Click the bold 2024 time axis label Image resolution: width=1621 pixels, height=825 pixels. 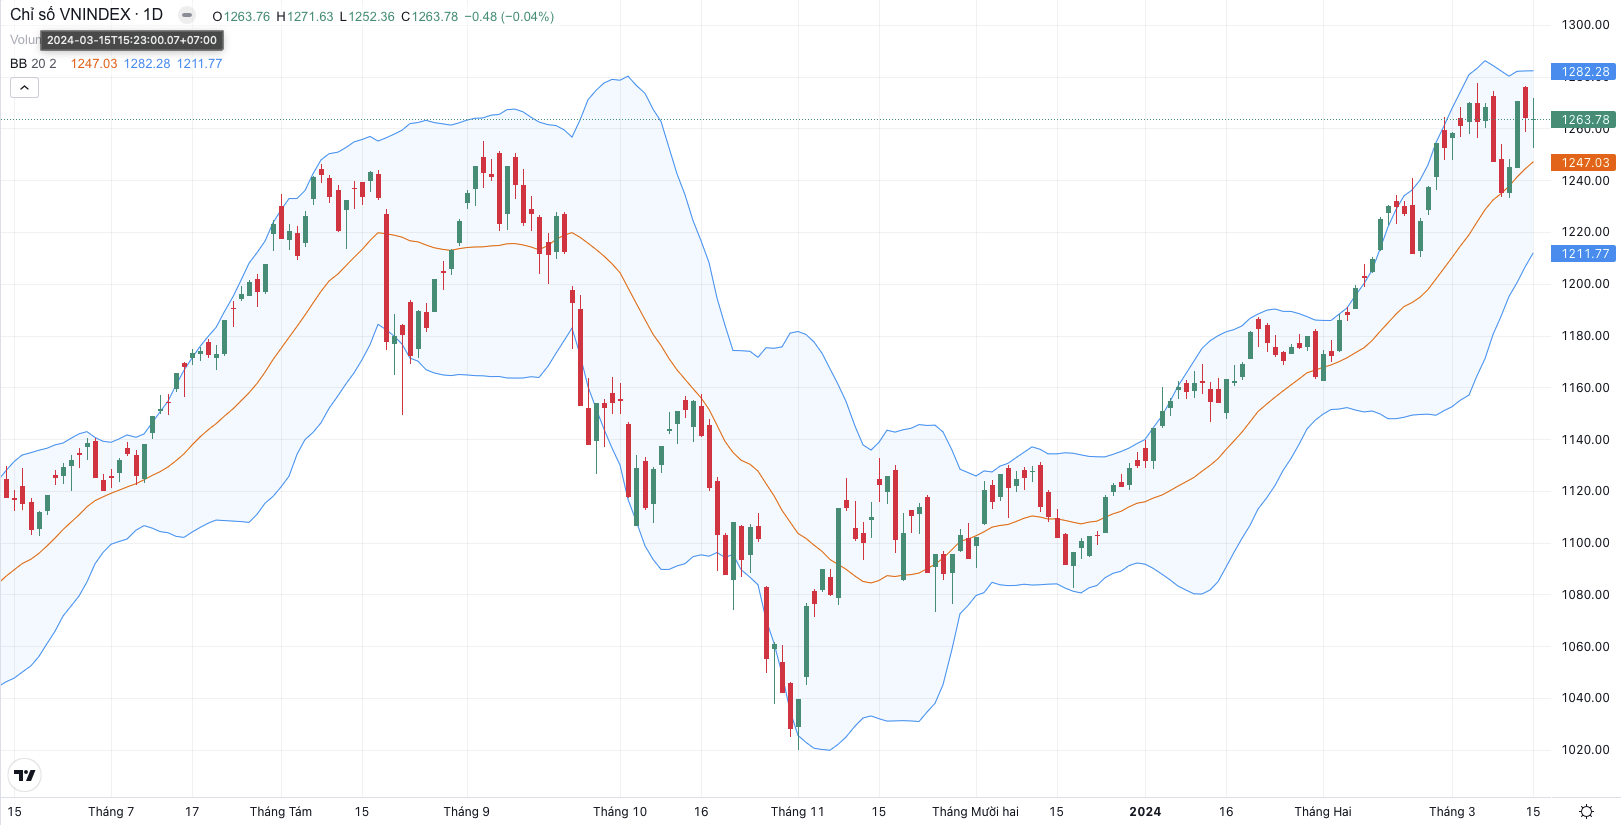(x=1145, y=812)
